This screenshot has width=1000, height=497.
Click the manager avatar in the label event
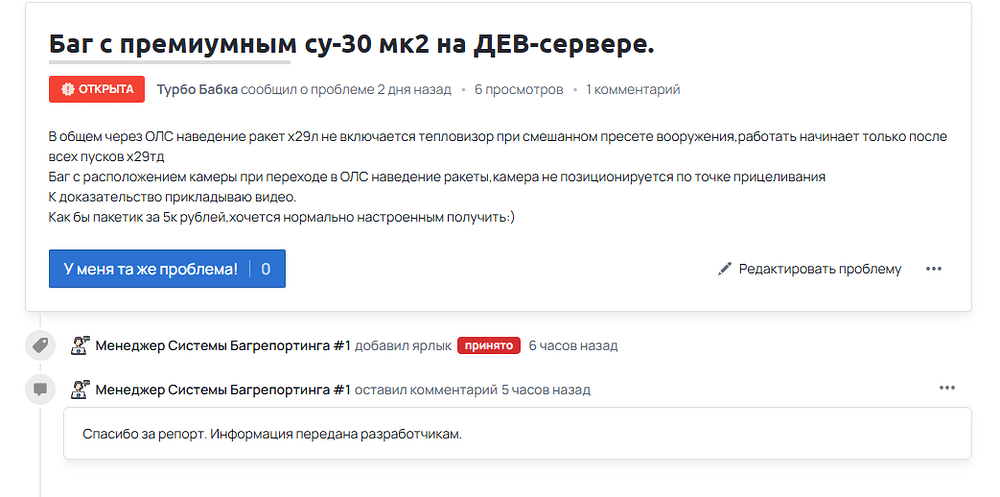[80, 346]
